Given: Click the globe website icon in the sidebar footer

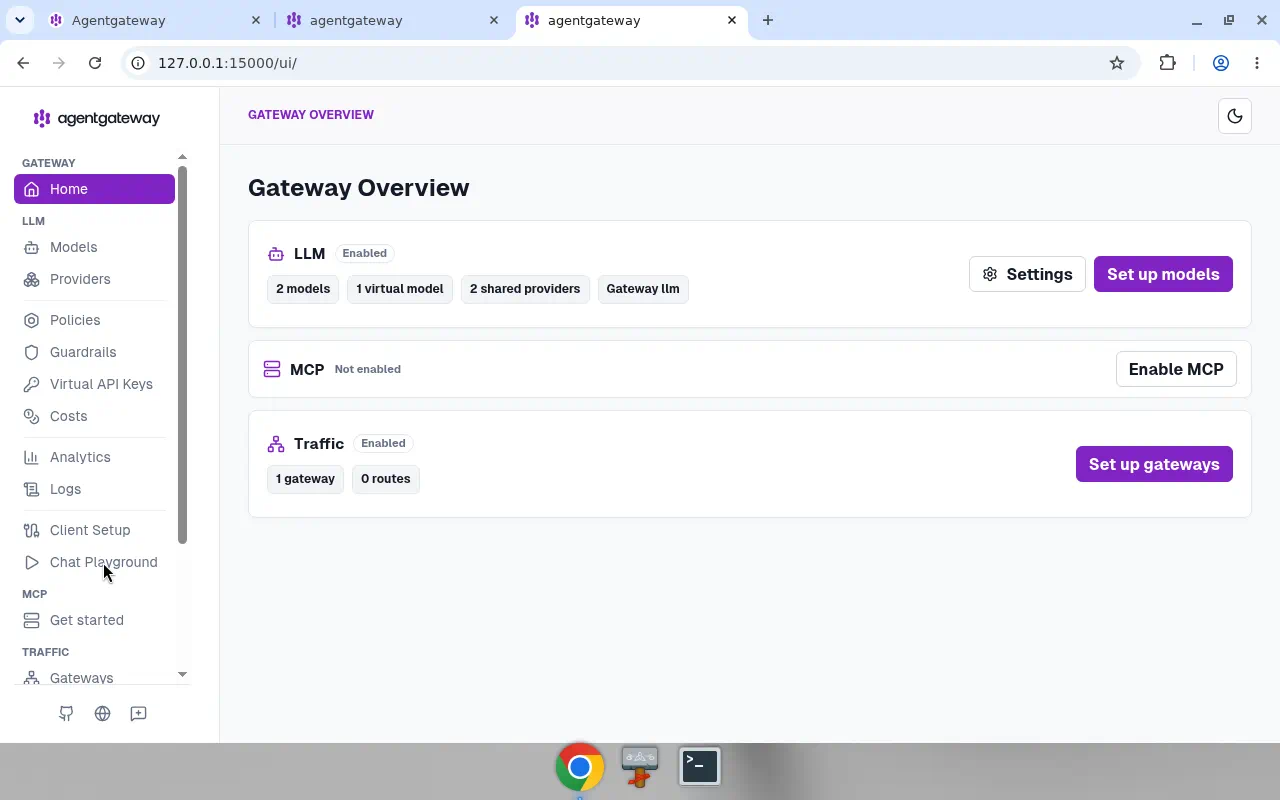Looking at the screenshot, I should 102,713.
